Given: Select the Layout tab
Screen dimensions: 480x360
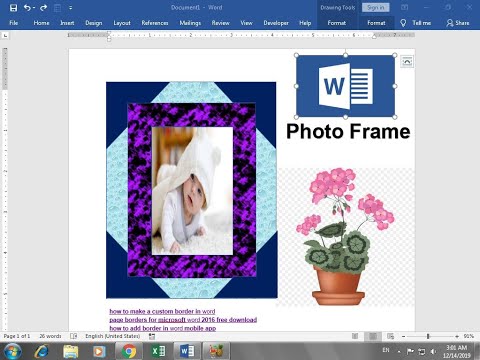Looking at the screenshot, I should point(122,23).
